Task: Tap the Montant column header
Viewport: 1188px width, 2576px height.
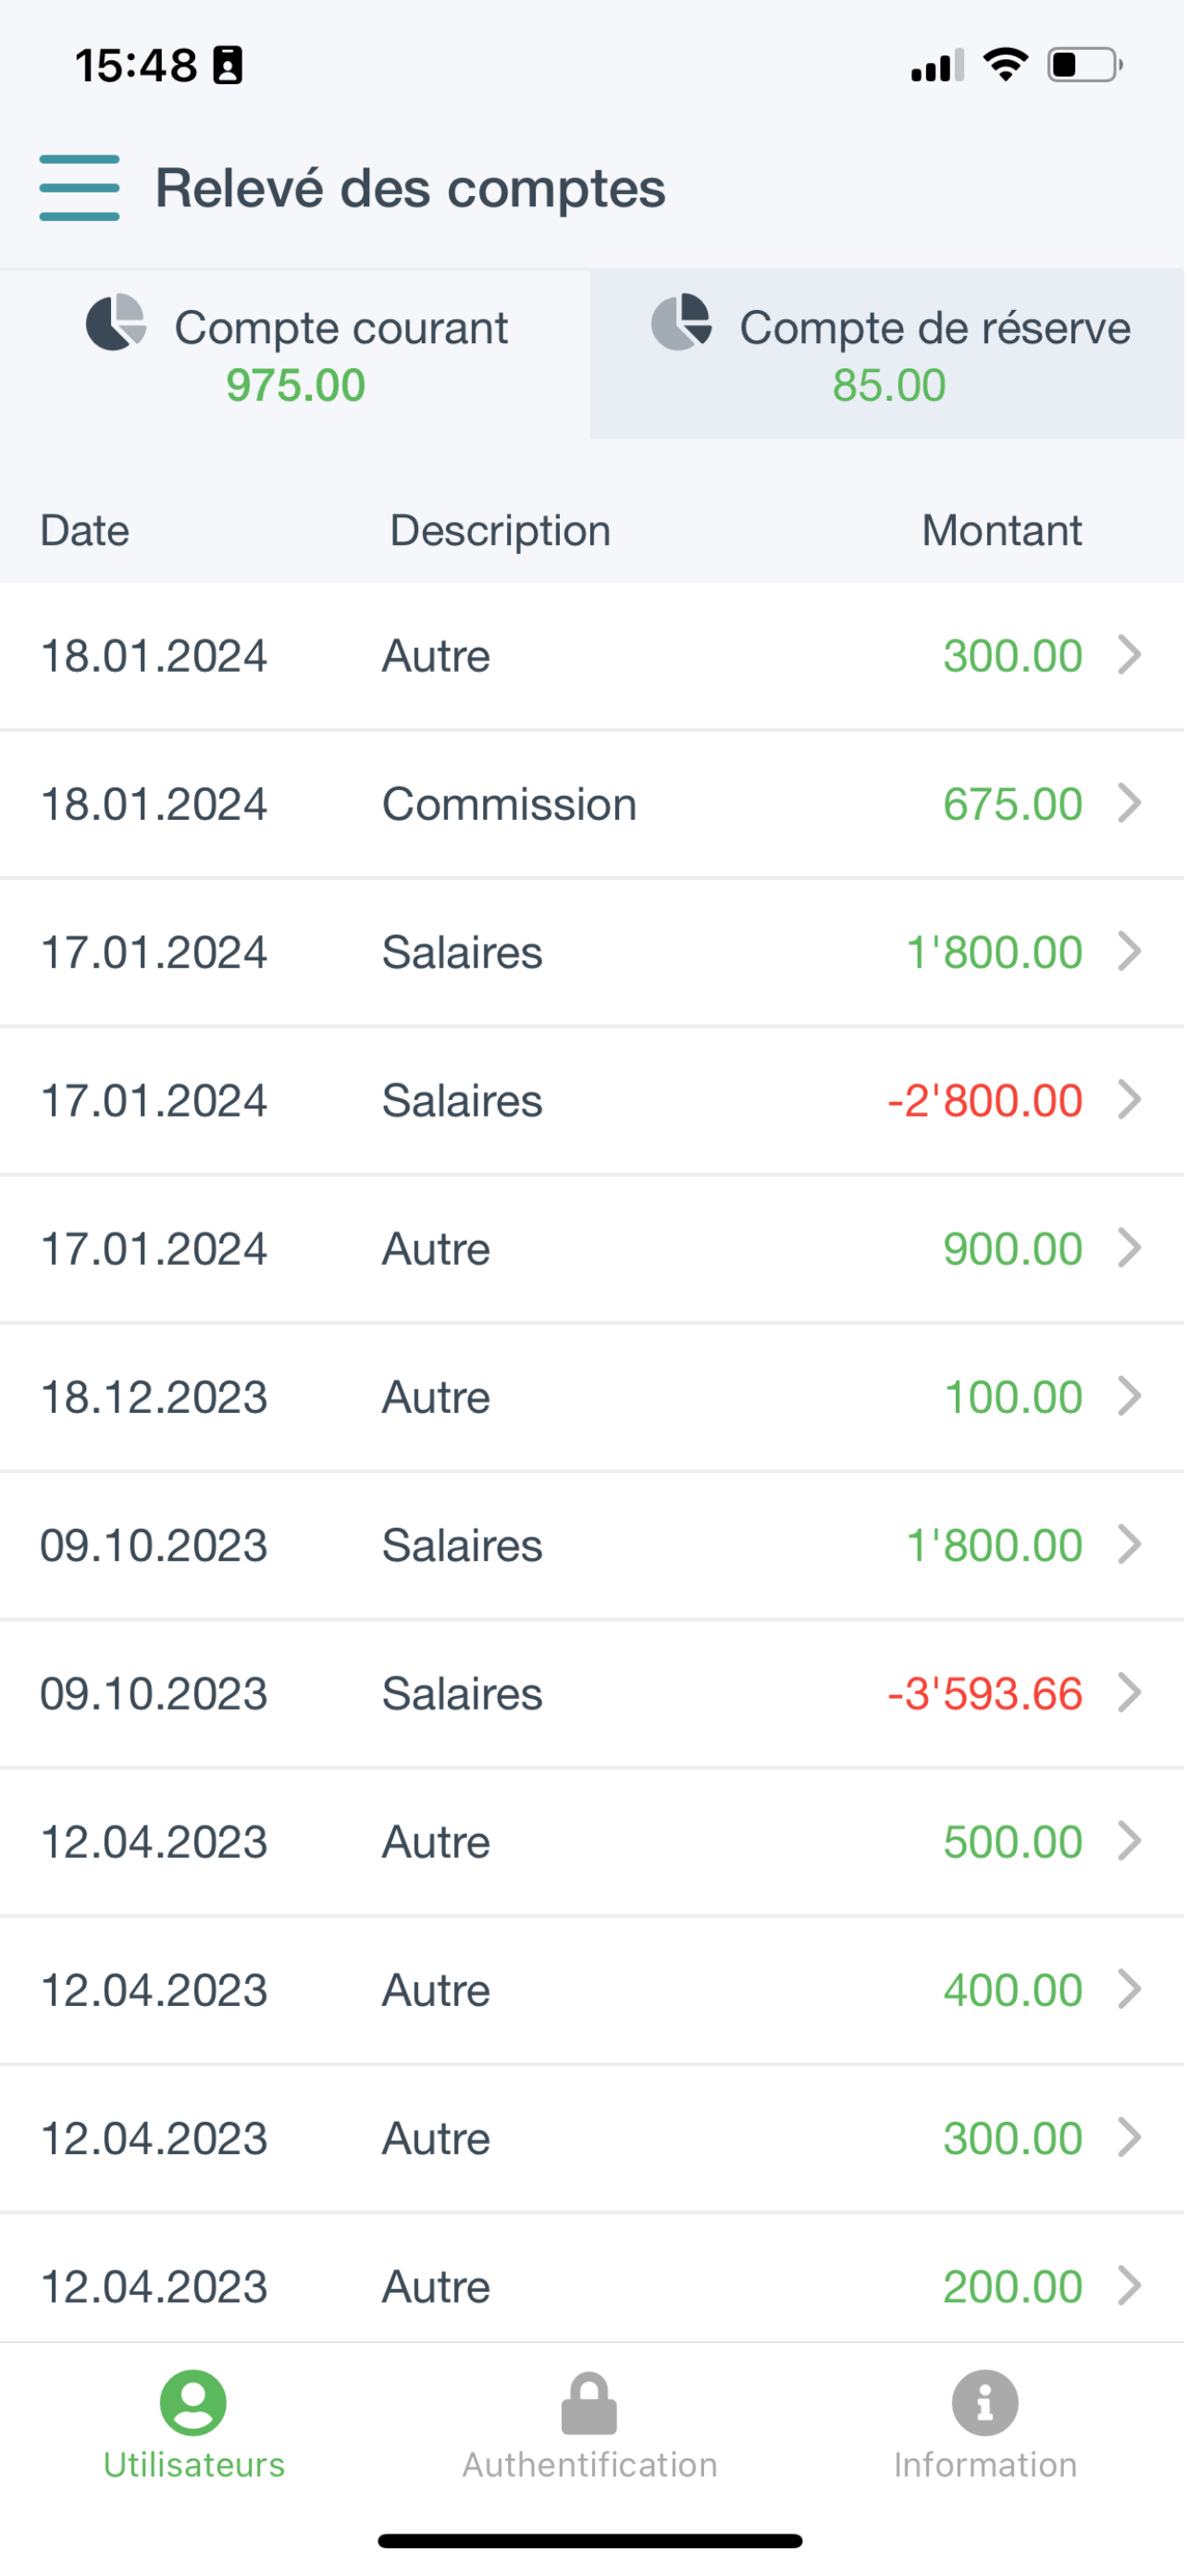Action: 1002,531
